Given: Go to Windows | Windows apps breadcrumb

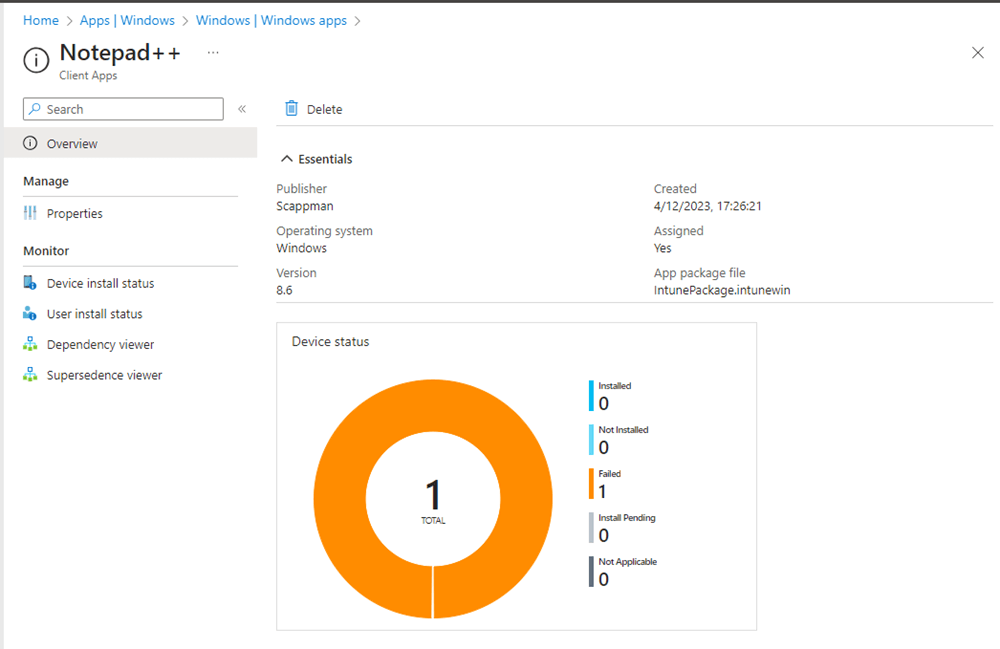Looking at the screenshot, I should click(x=271, y=20).
